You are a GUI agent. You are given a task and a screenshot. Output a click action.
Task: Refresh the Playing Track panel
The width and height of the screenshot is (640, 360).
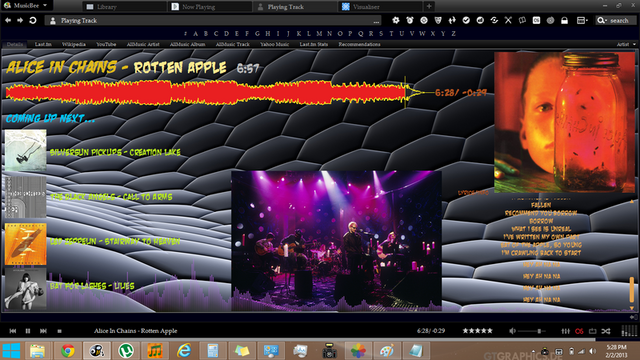pos(33,20)
